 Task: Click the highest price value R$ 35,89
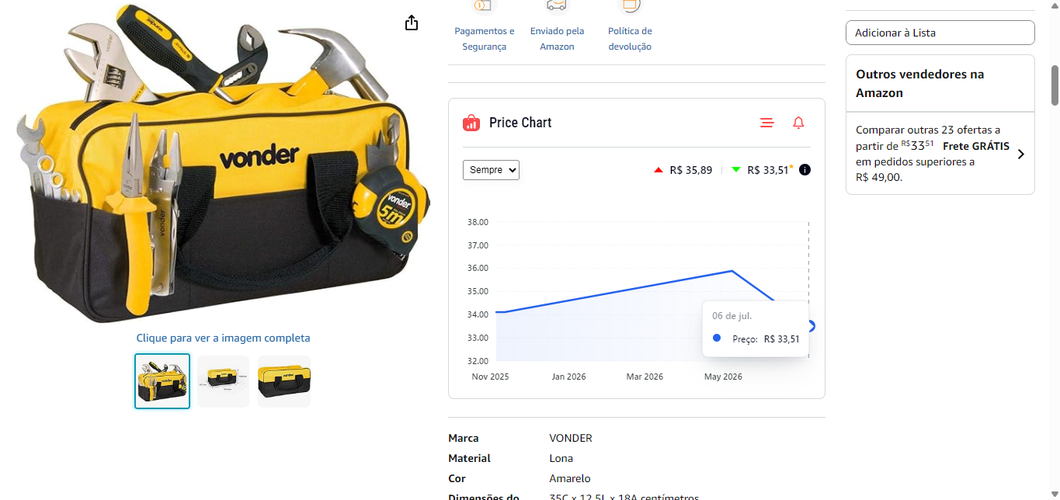coord(691,170)
